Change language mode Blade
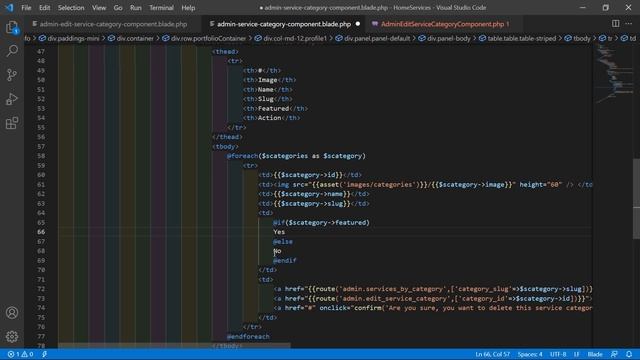This screenshot has height=360, width=640. pos(595,354)
